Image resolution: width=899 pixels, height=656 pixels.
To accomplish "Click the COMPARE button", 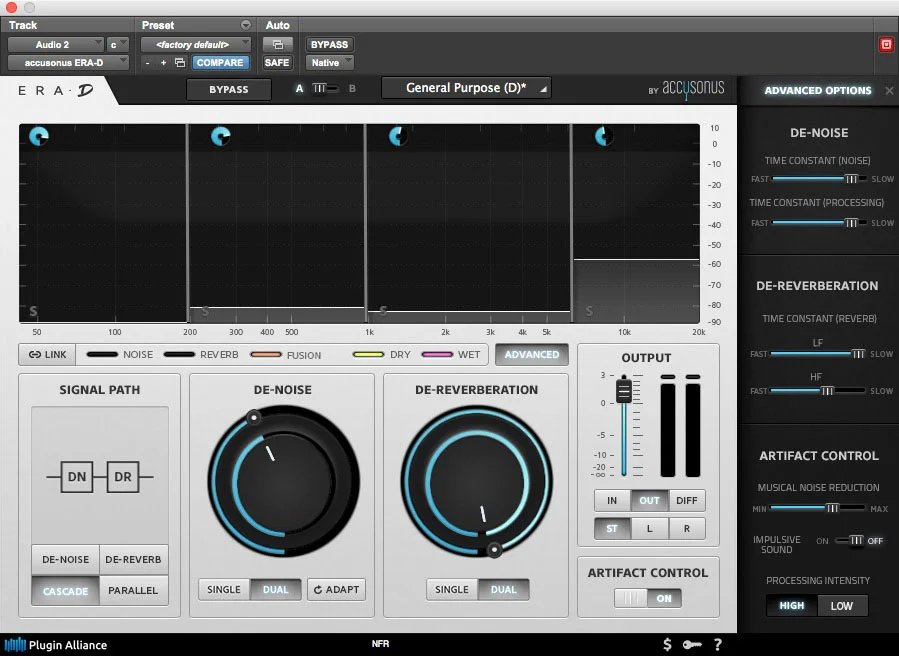I will tap(220, 63).
